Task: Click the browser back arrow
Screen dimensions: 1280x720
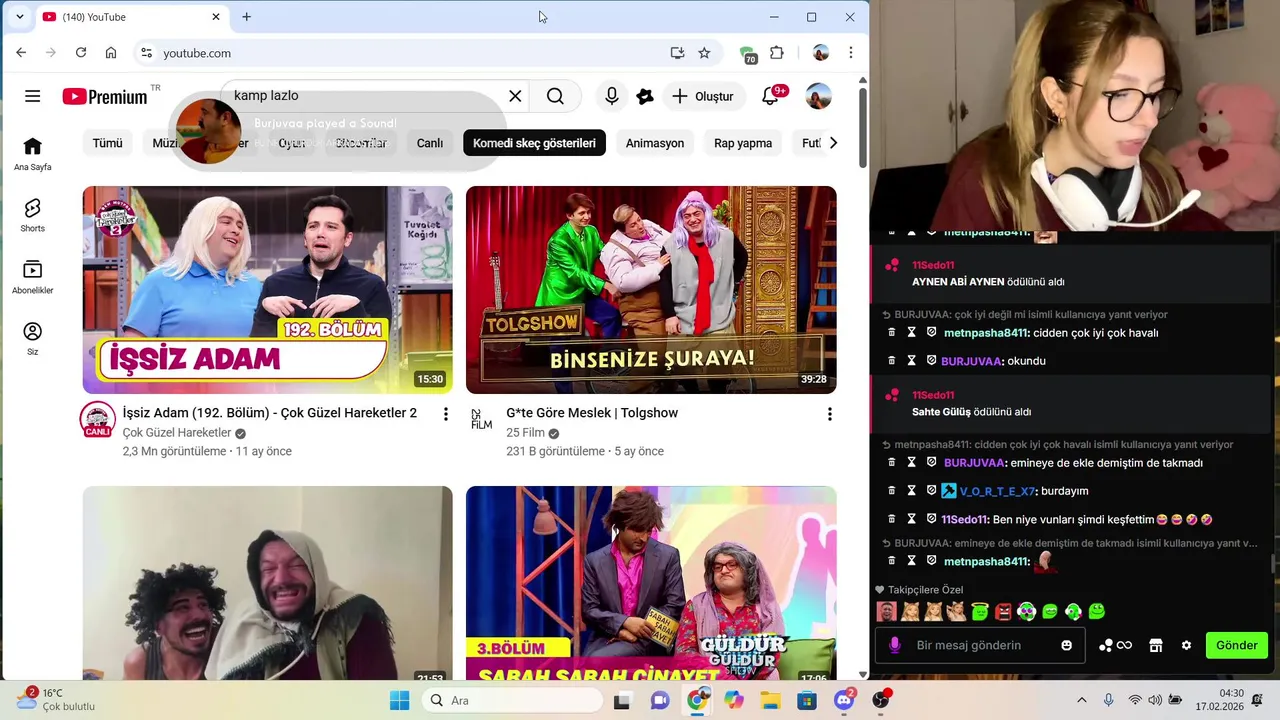Action: pos(21,53)
